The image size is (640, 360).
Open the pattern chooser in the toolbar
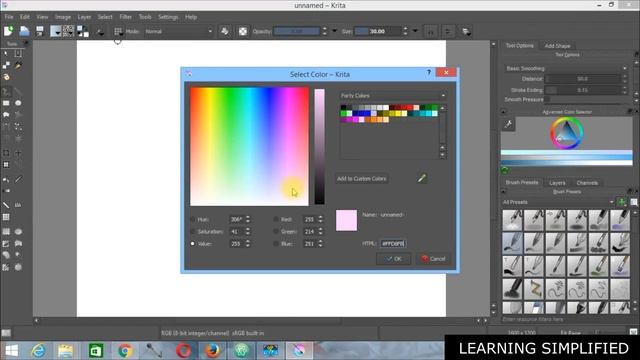coord(69,31)
